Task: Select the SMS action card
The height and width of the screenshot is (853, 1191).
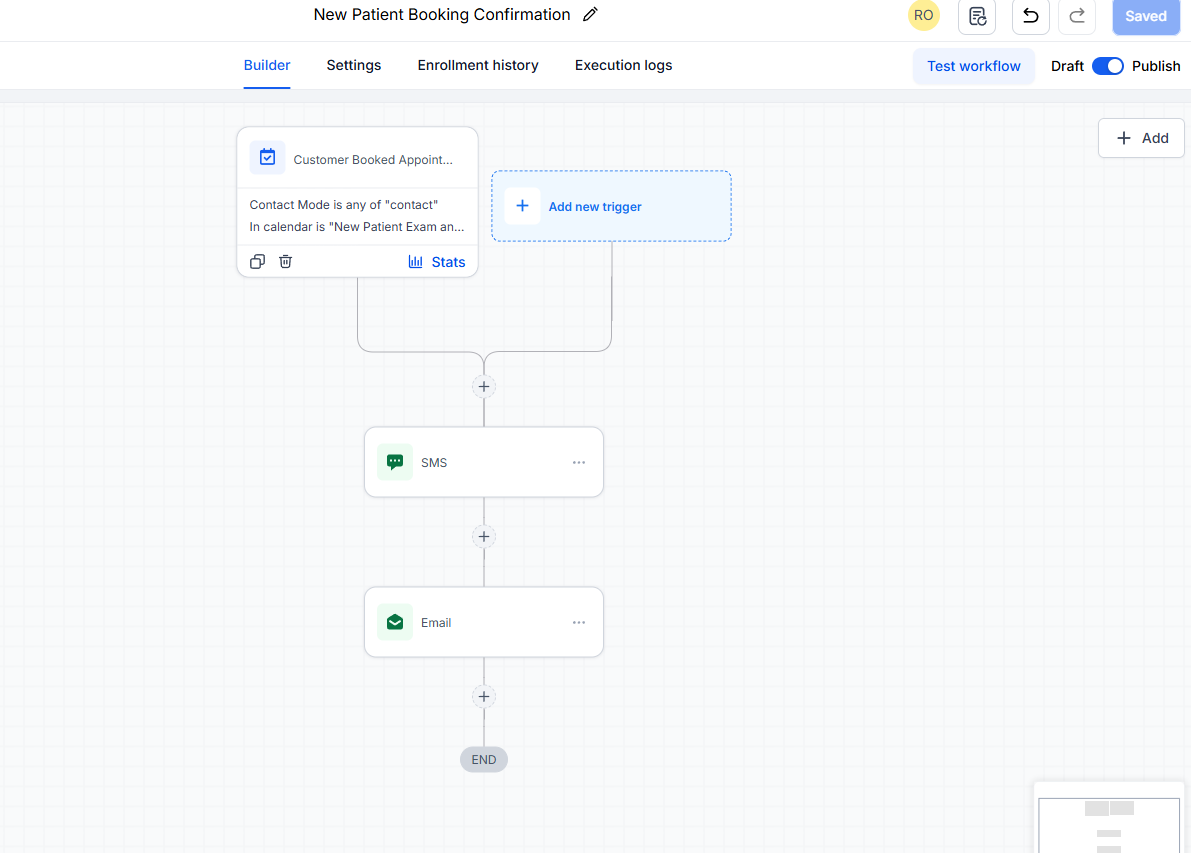Action: 484,463
